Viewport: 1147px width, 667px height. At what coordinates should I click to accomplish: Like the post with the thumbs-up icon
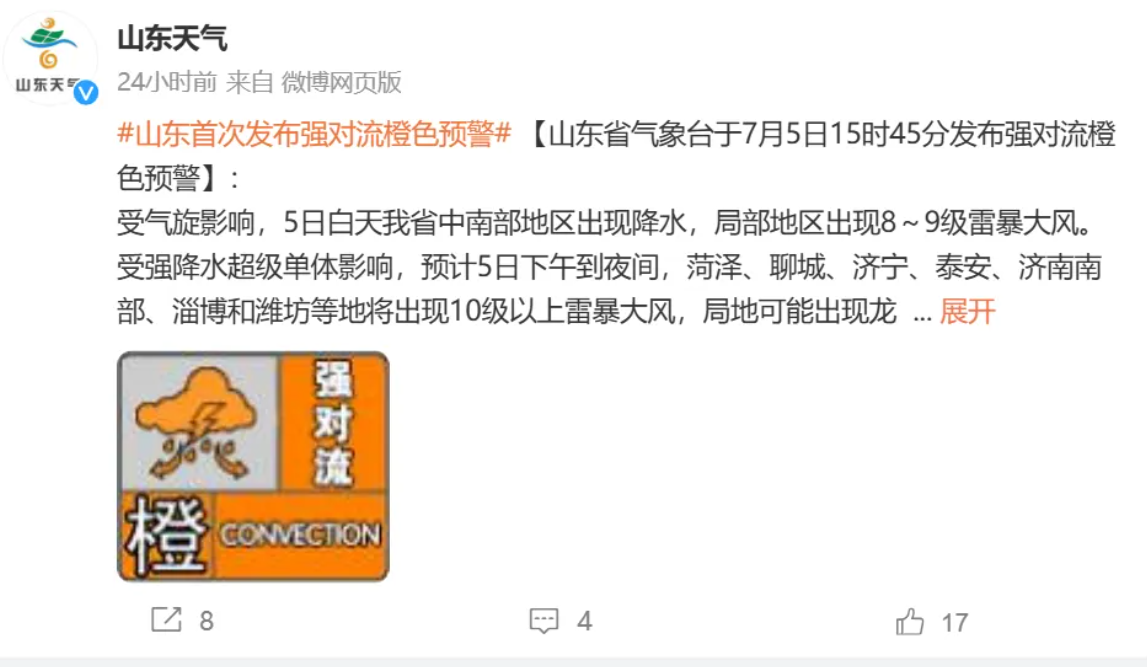(x=909, y=622)
